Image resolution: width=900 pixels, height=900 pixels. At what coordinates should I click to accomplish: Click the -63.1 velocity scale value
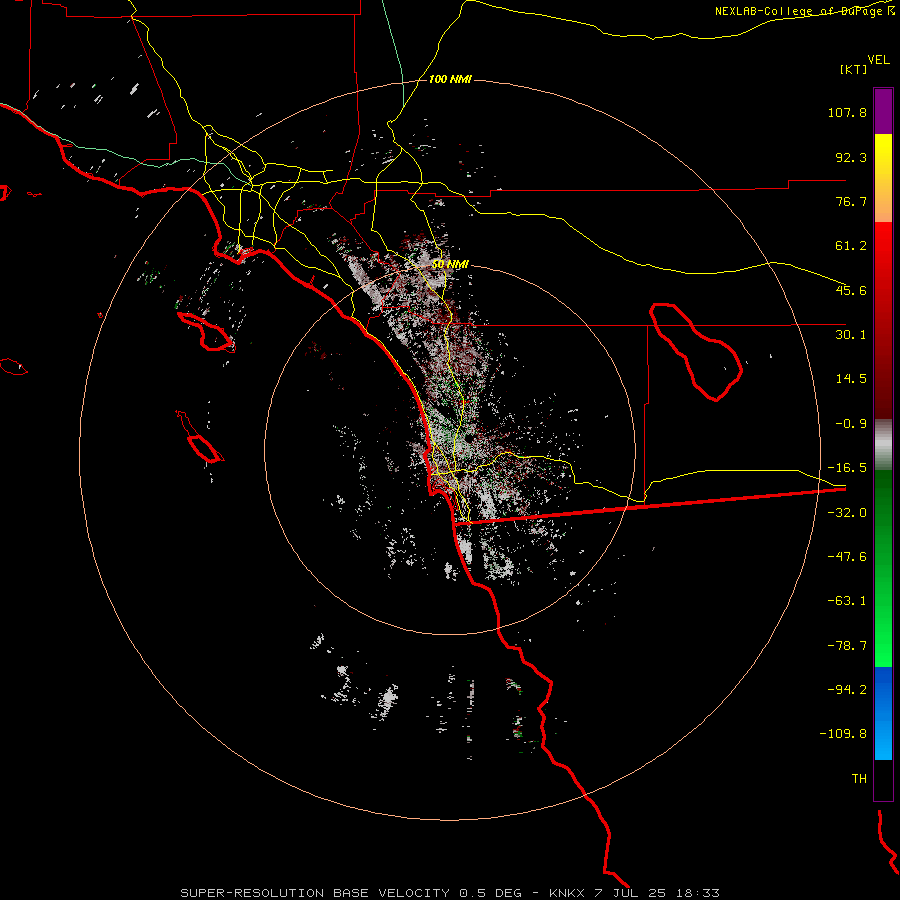847,601
